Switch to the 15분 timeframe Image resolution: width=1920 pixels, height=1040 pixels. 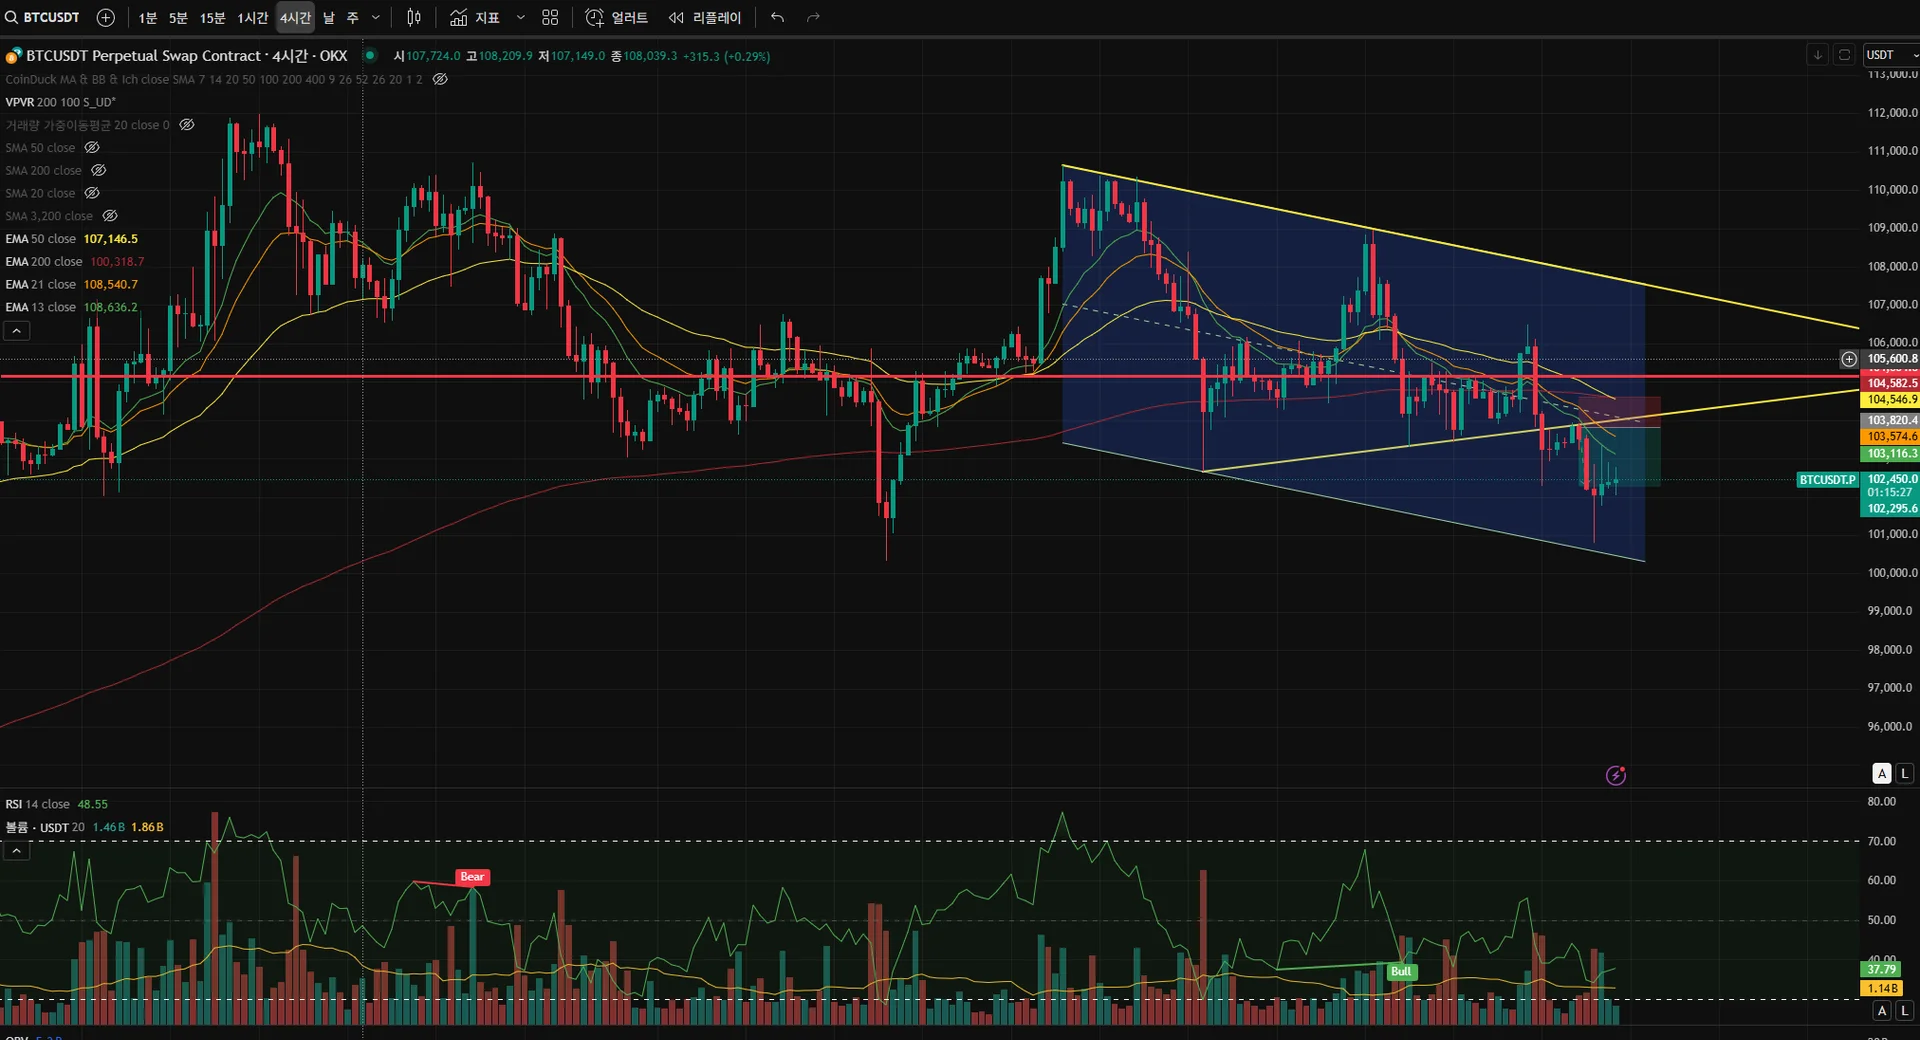click(x=212, y=17)
